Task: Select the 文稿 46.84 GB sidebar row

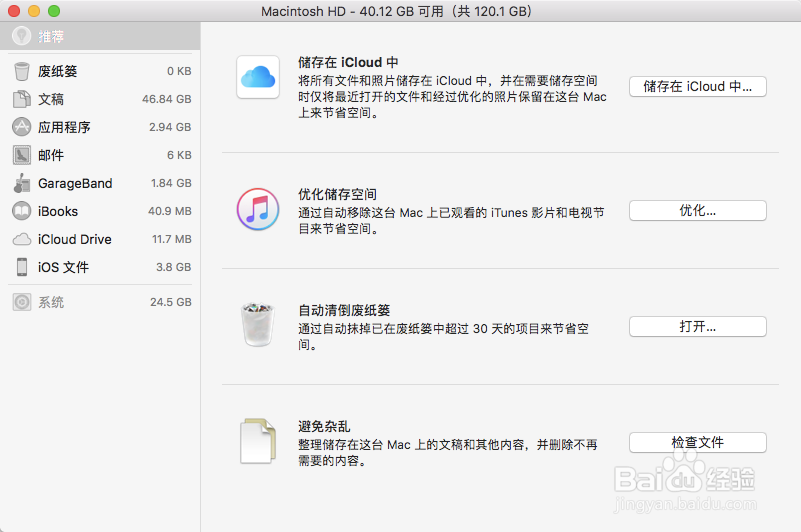Action: 100,99
